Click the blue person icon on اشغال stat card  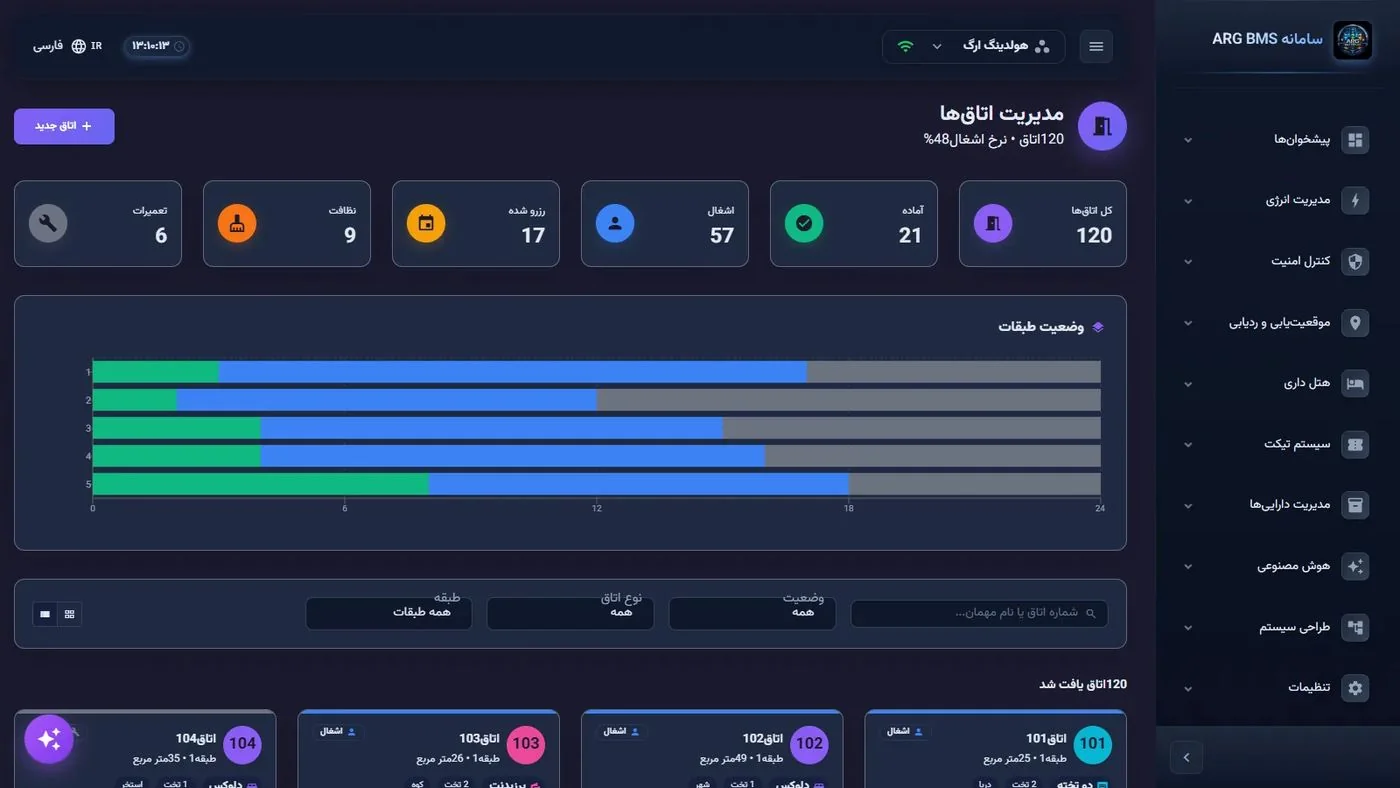click(x=615, y=224)
